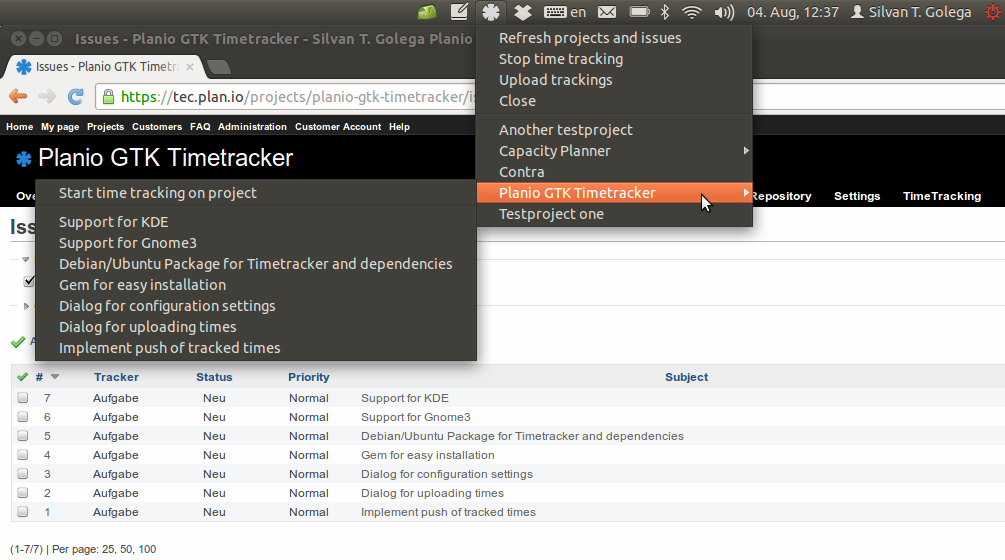Select checkbox for issue 1
1005x560 pixels.
tap(23, 512)
